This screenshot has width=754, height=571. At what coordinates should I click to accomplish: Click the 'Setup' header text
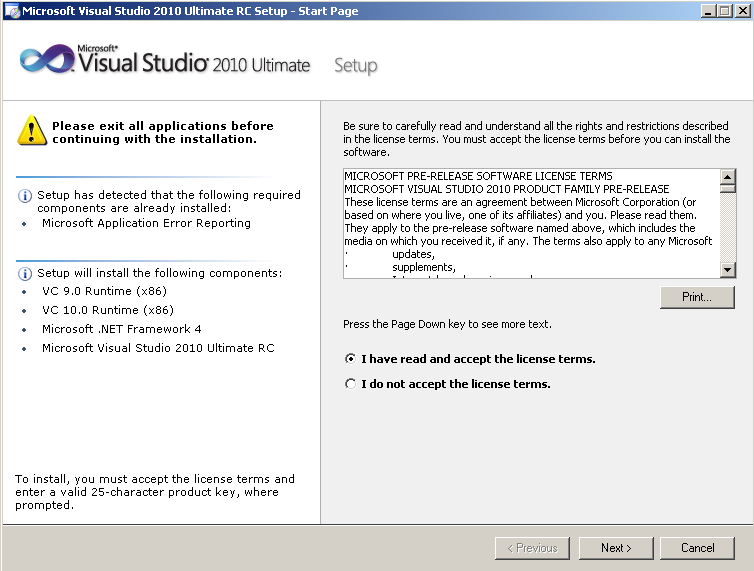tap(356, 65)
